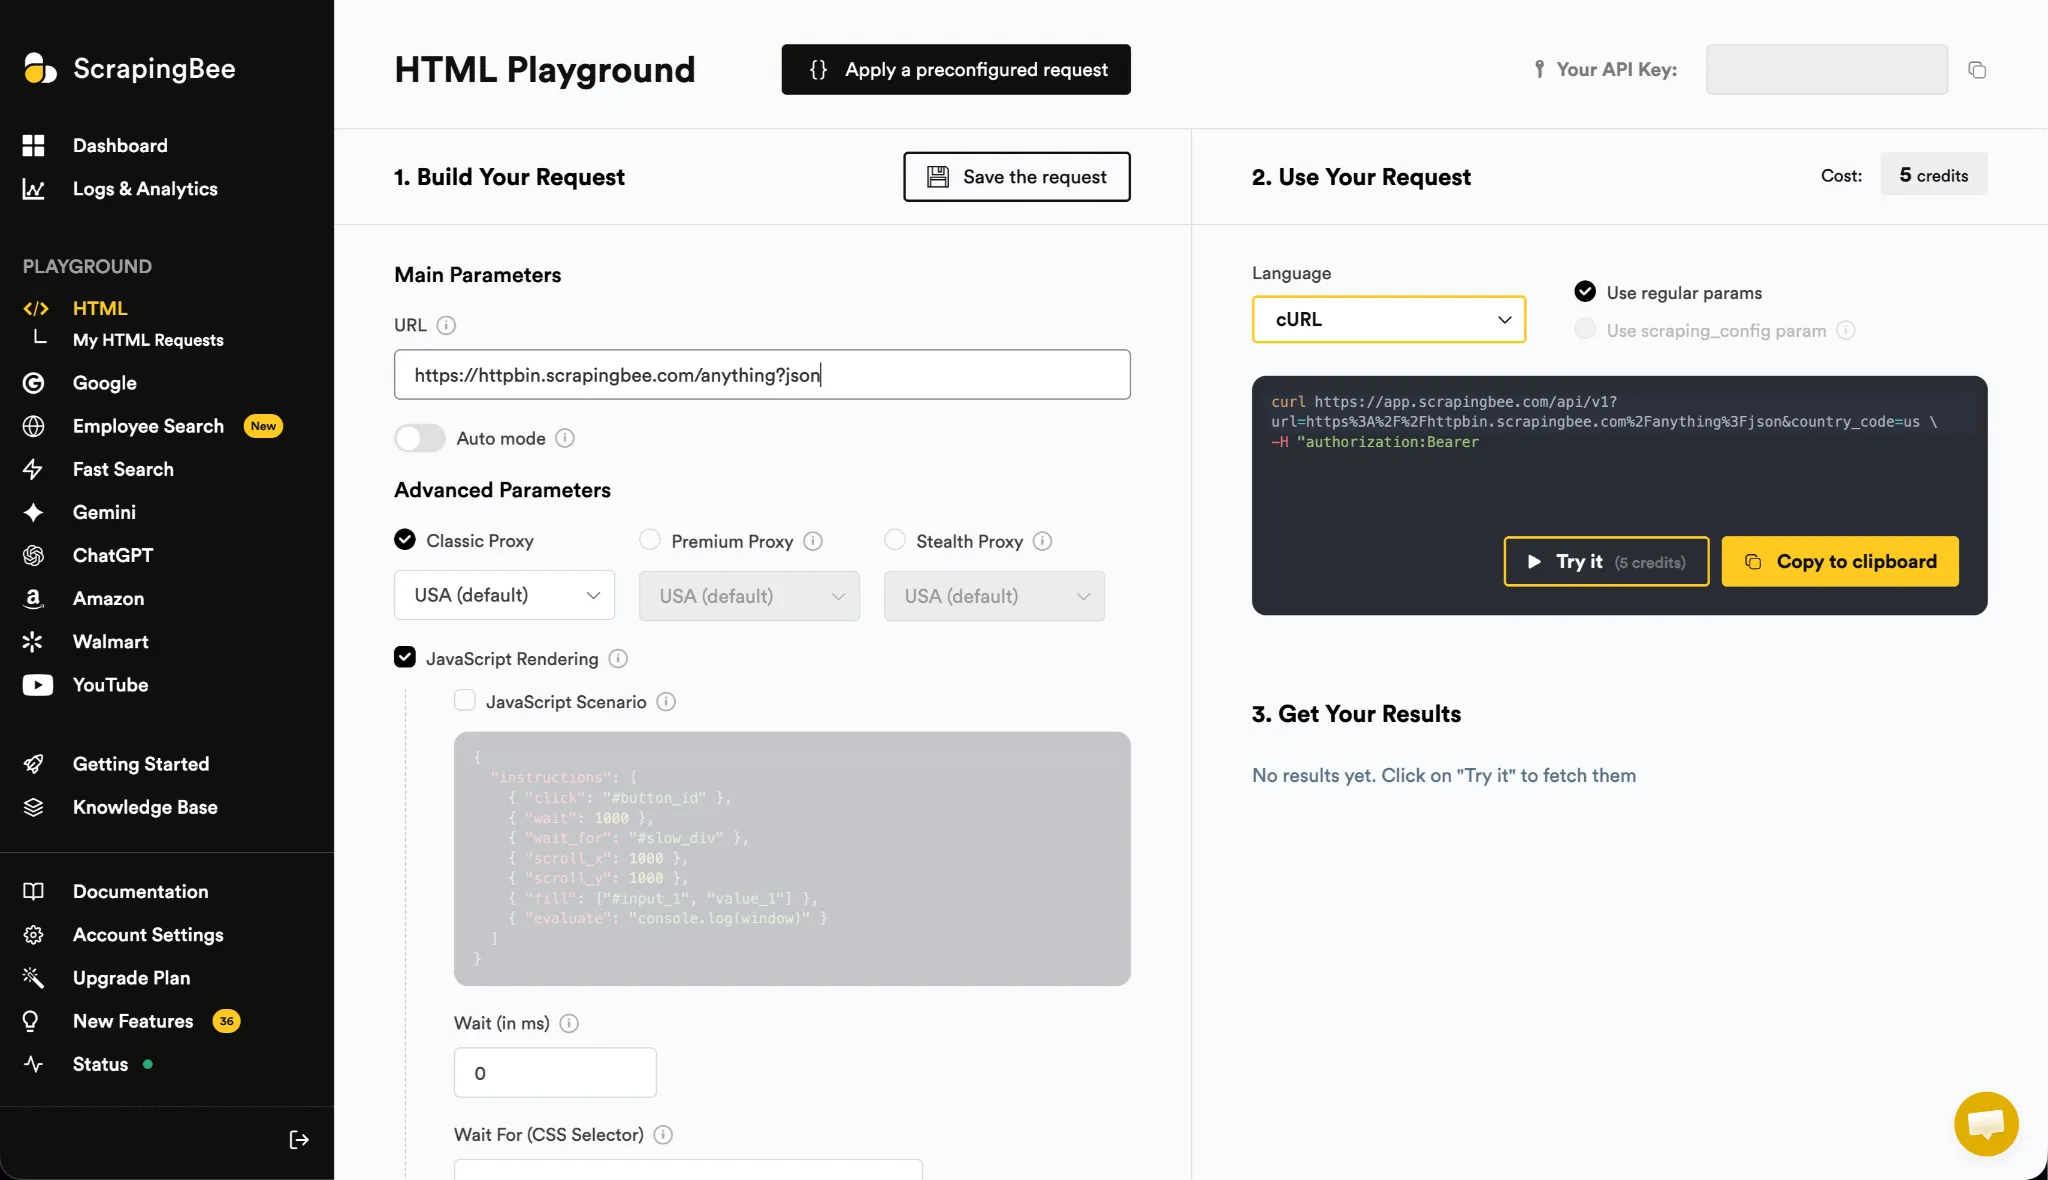2048x1180 pixels.
Task: Open Account Settings page
Action: pyautogui.click(x=148, y=935)
